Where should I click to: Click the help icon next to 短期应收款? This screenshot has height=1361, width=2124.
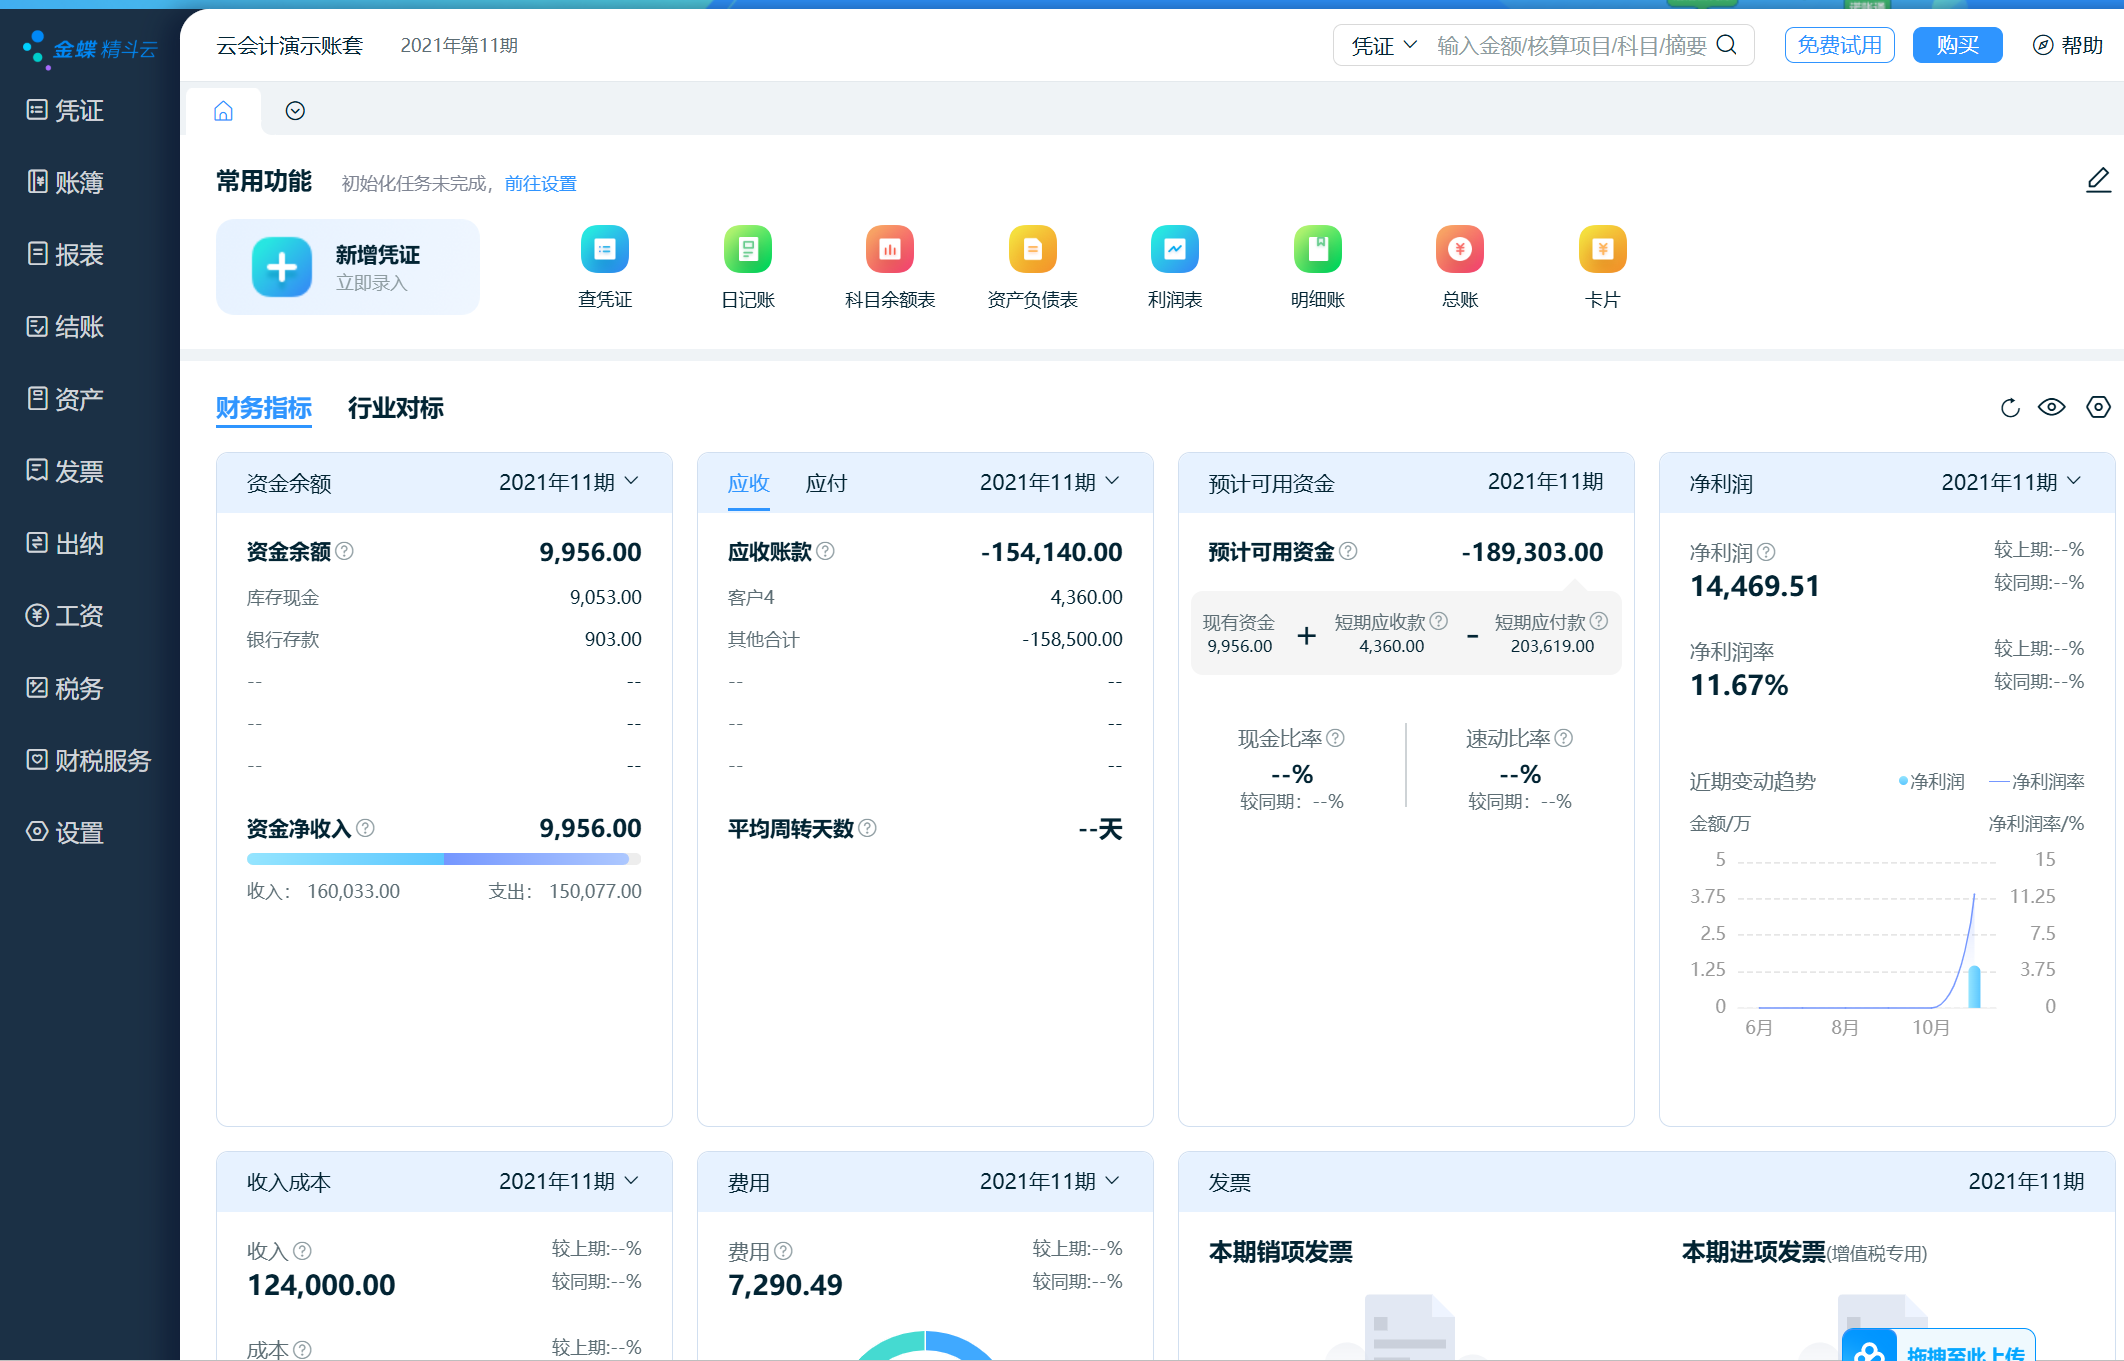point(1439,621)
